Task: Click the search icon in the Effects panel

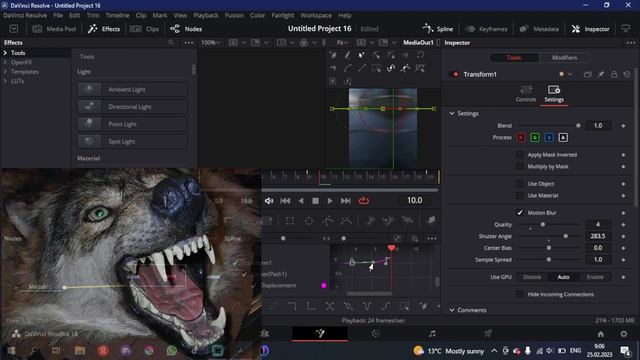Action: click(x=171, y=42)
